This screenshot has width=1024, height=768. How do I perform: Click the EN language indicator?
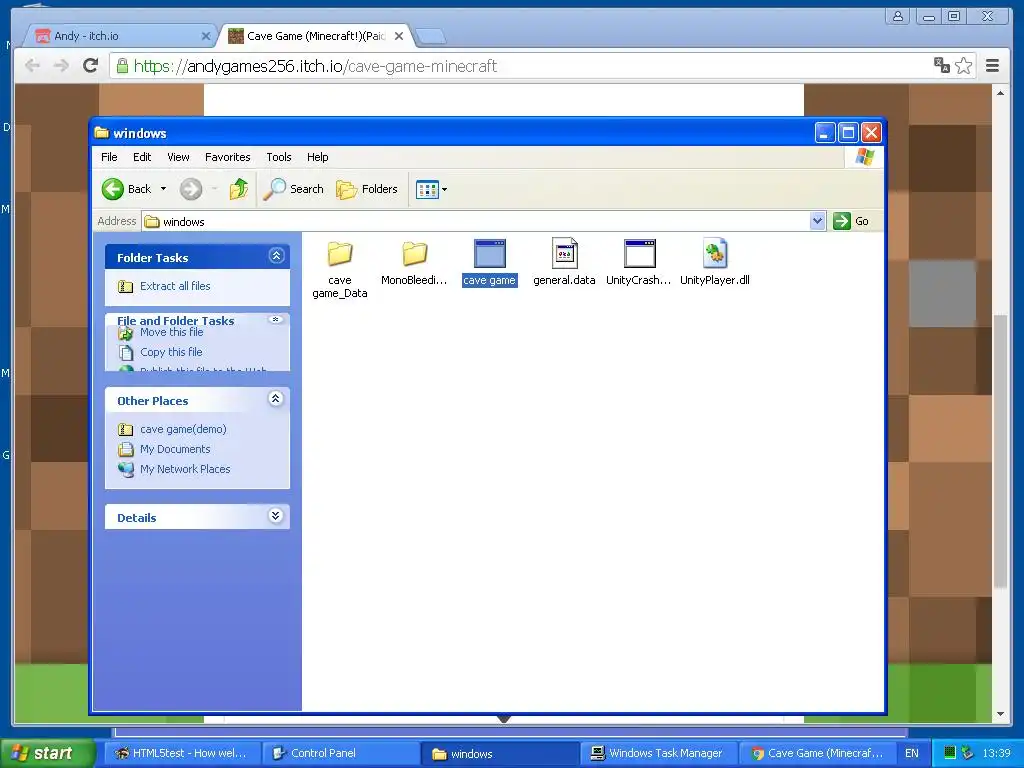pos(912,753)
